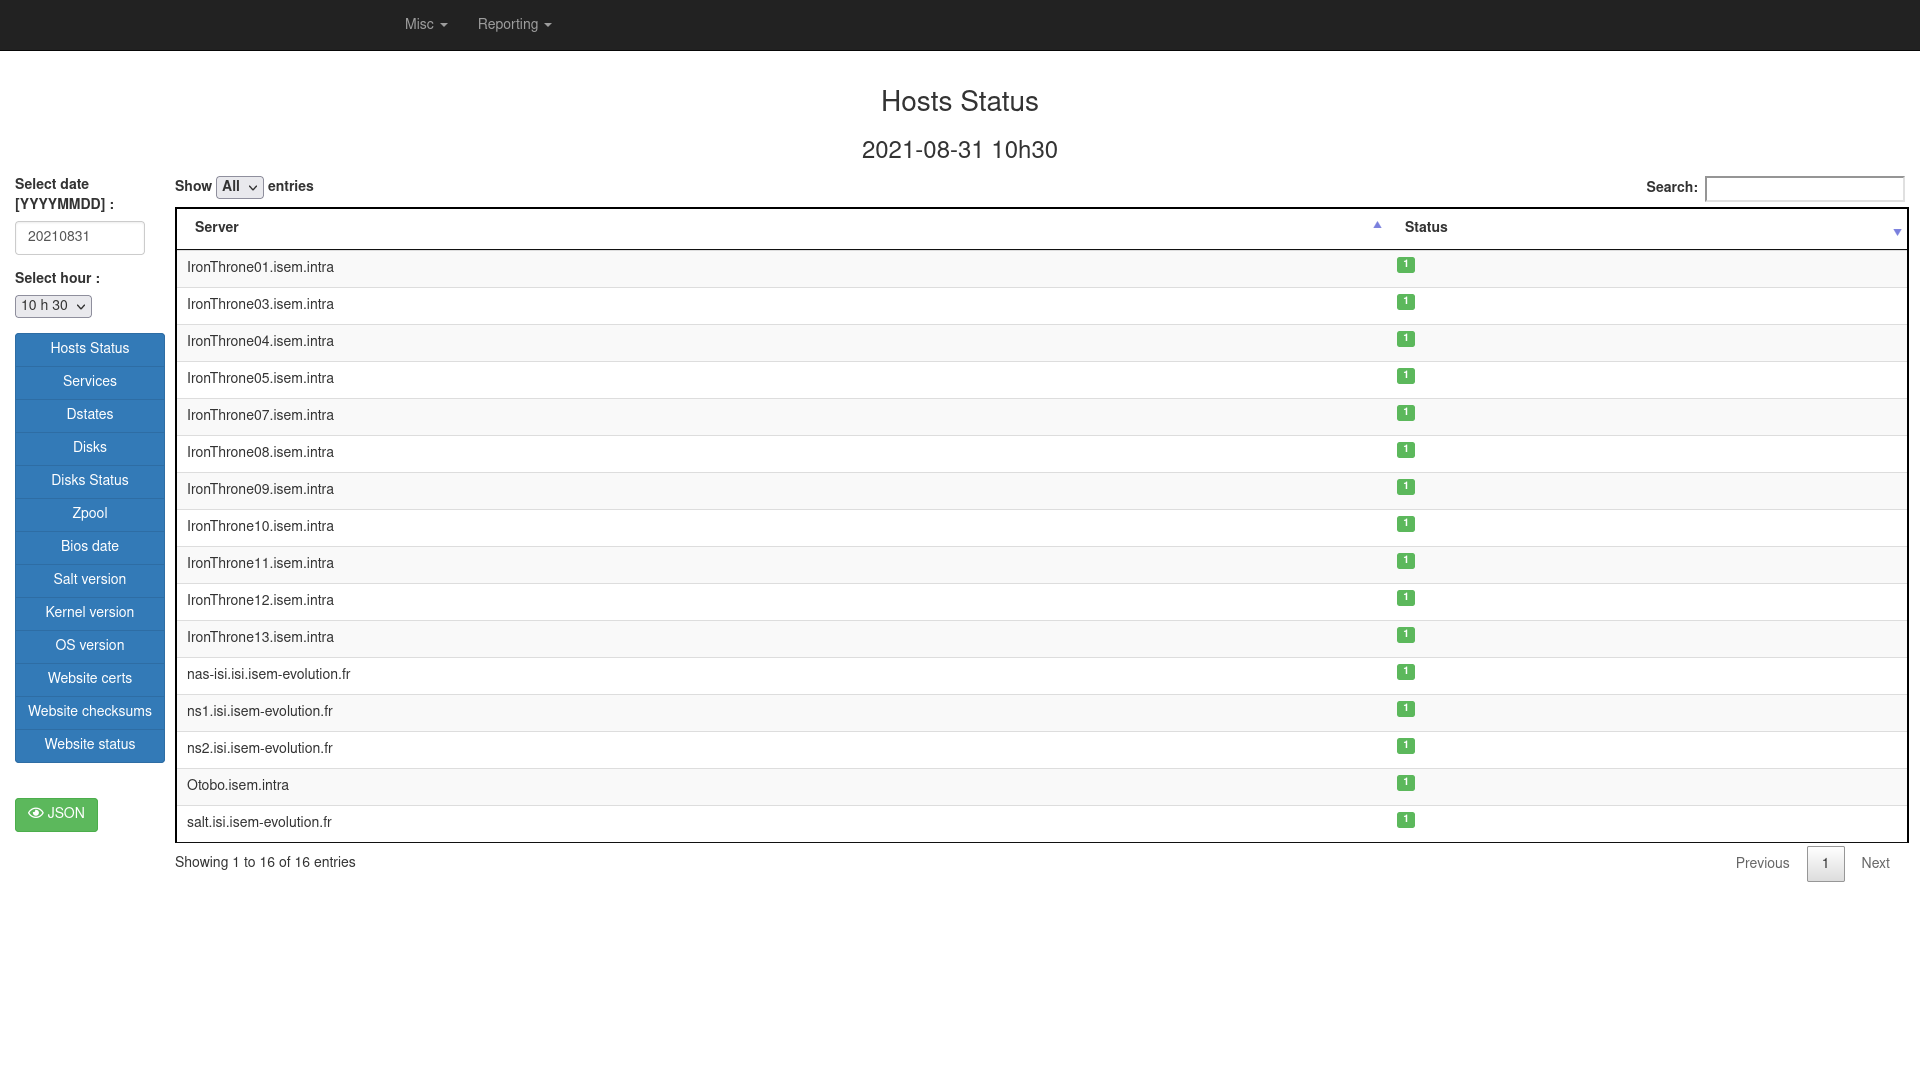Expand the Reporting dropdown menu

(514, 24)
